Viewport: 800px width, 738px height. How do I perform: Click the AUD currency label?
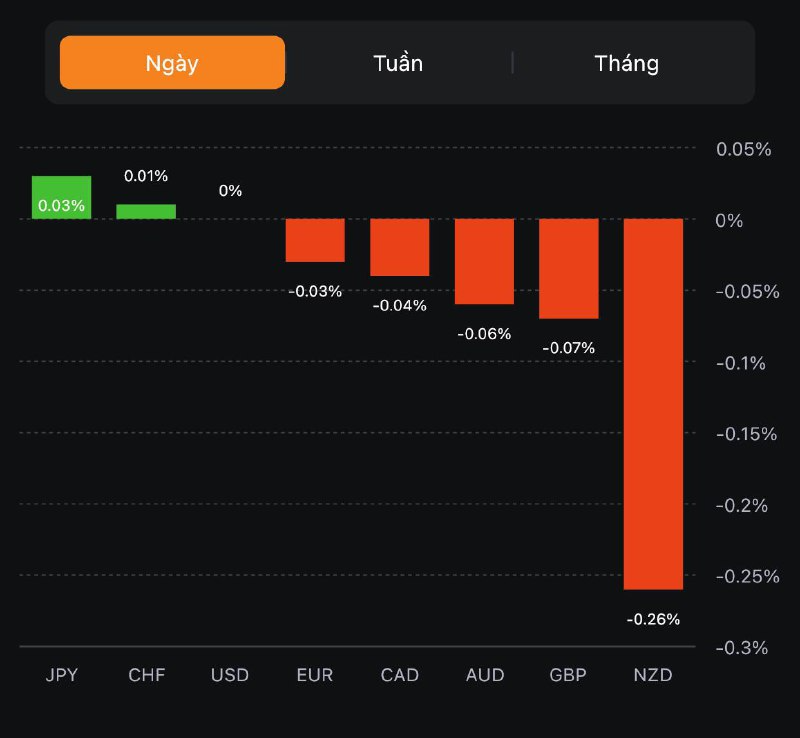(484, 675)
